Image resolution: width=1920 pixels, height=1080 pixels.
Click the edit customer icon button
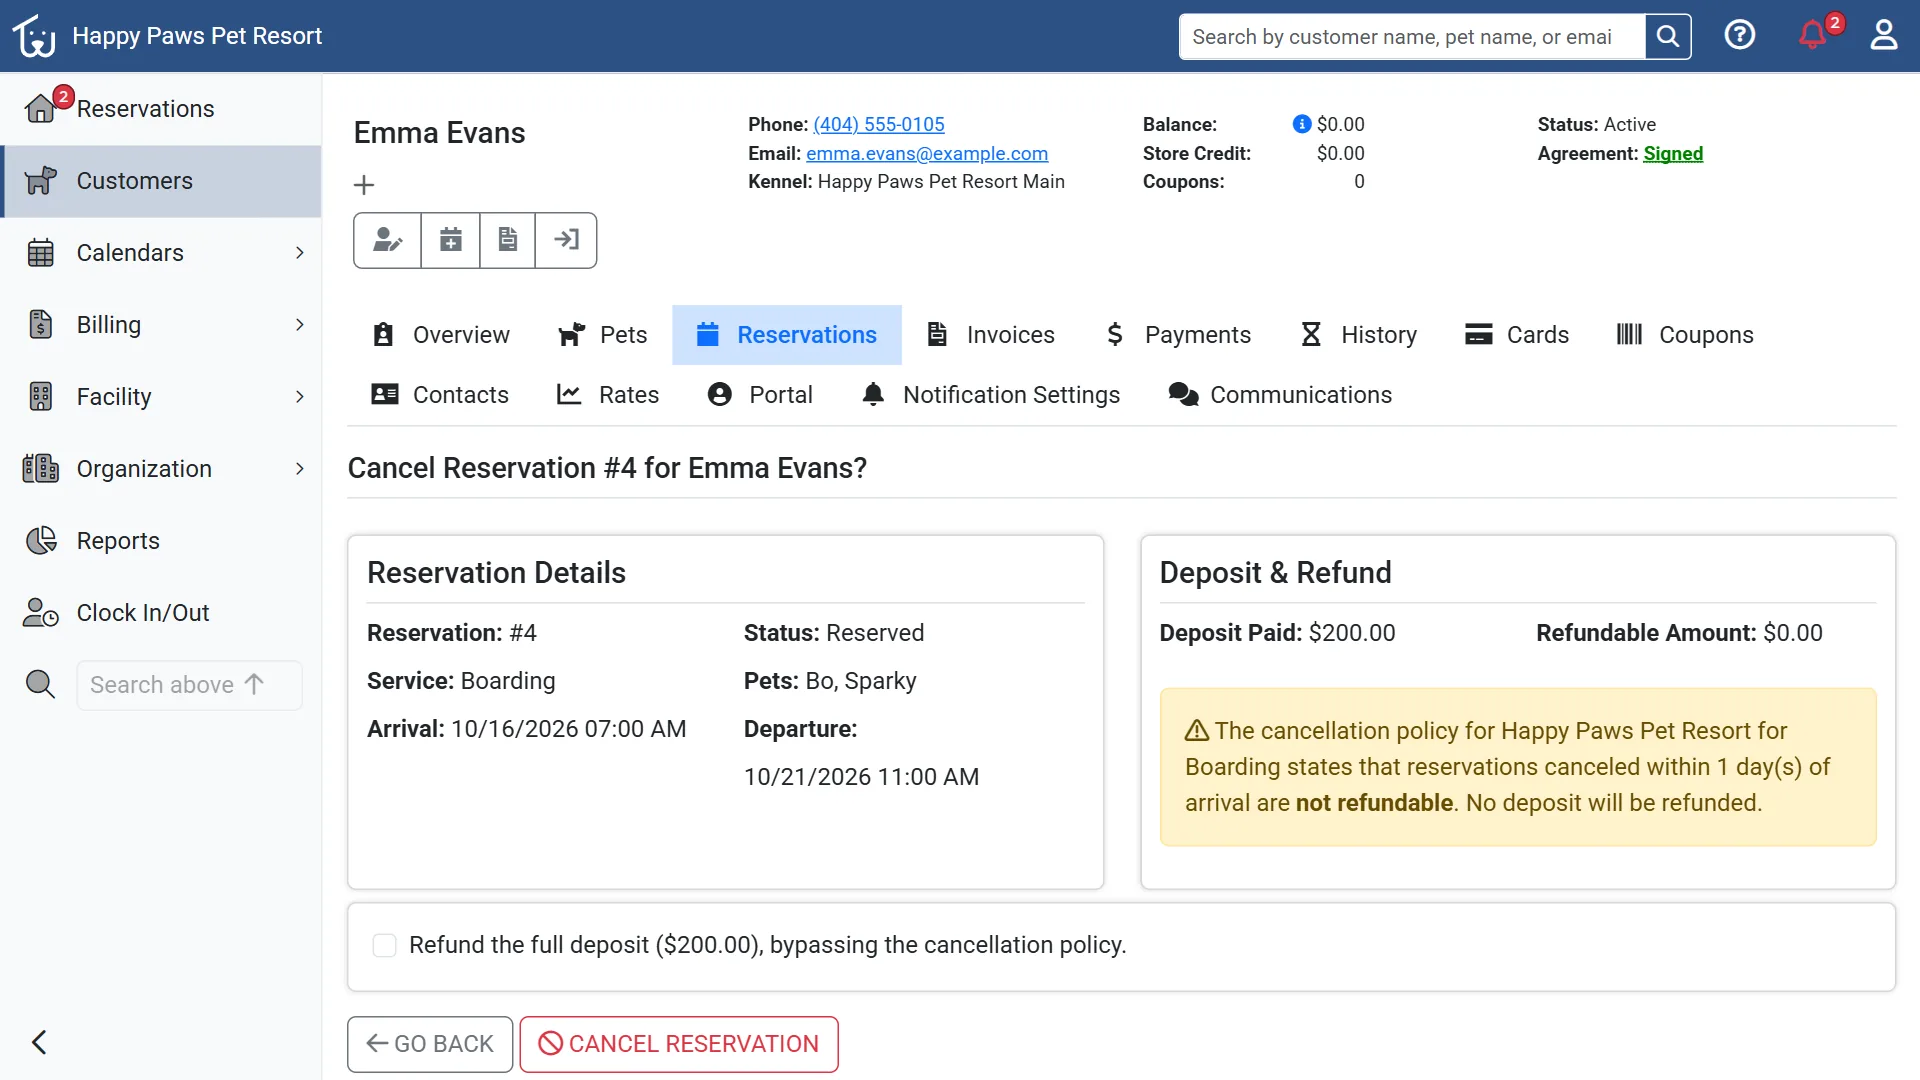(387, 240)
